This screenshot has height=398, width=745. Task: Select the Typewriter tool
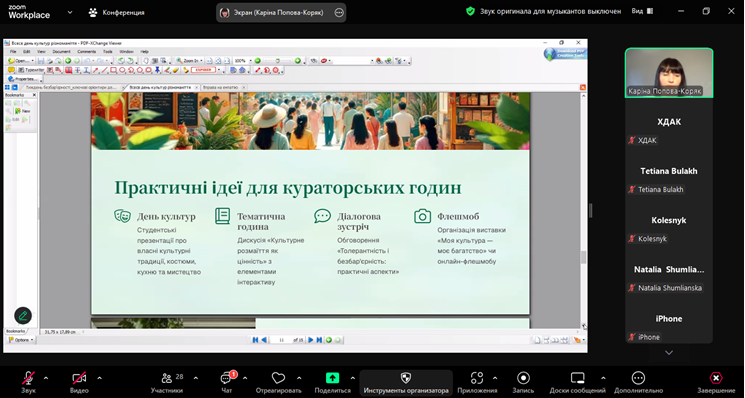(30, 70)
